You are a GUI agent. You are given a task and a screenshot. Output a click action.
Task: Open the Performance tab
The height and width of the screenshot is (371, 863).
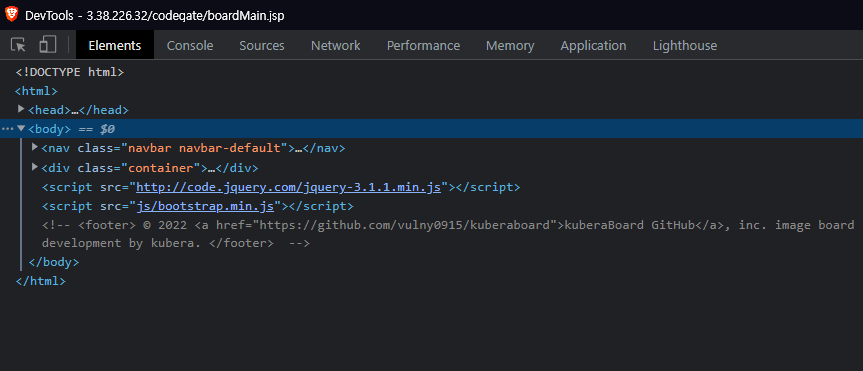(x=423, y=45)
